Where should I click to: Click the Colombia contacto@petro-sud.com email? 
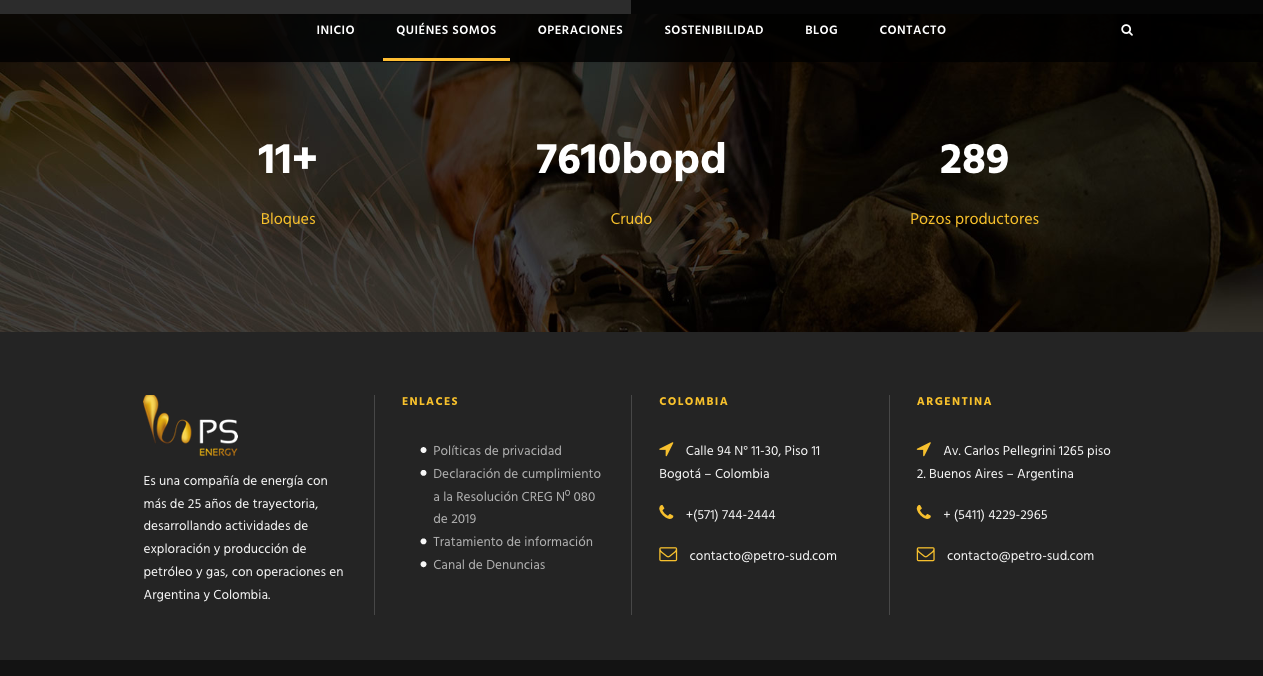coord(763,556)
